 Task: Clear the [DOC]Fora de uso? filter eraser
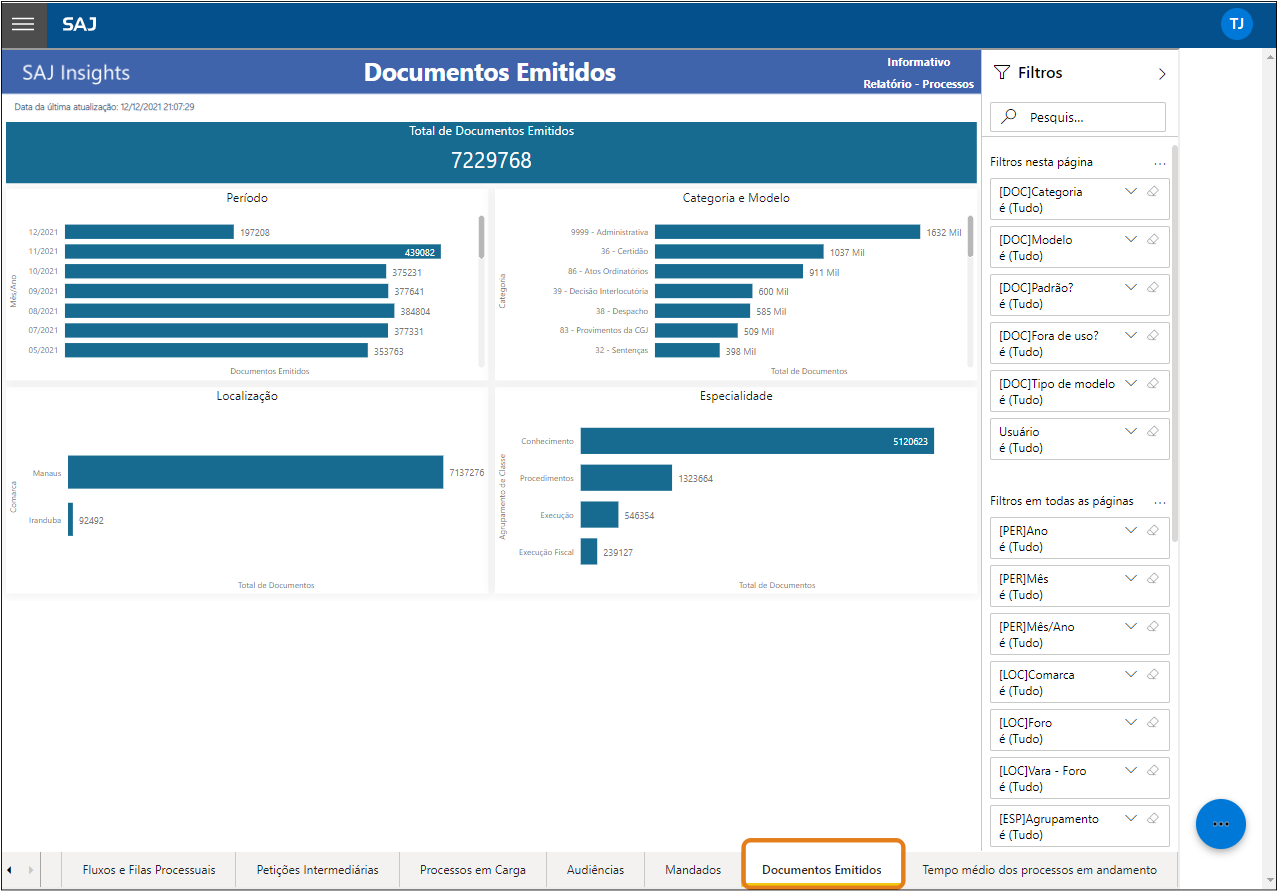pyautogui.click(x=1153, y=335)
